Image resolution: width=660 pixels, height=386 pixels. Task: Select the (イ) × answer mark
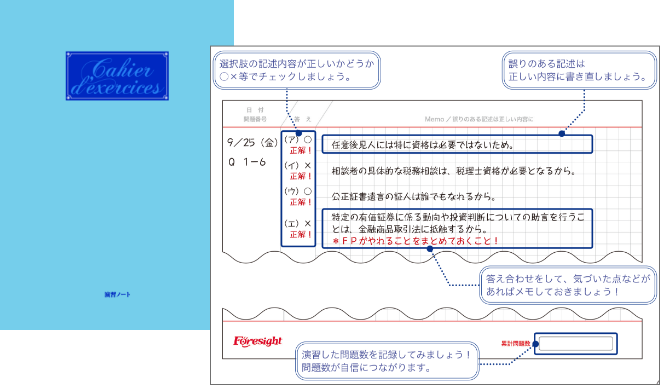tap(298, 166)
